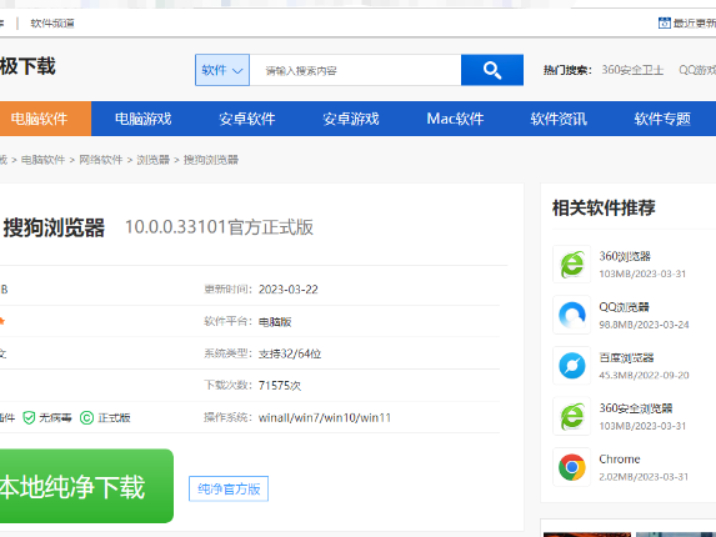Click the 2.02MB/2023-03-31 detail text
The height and width of the screenshot is (537, 716).
pos(643,477)
